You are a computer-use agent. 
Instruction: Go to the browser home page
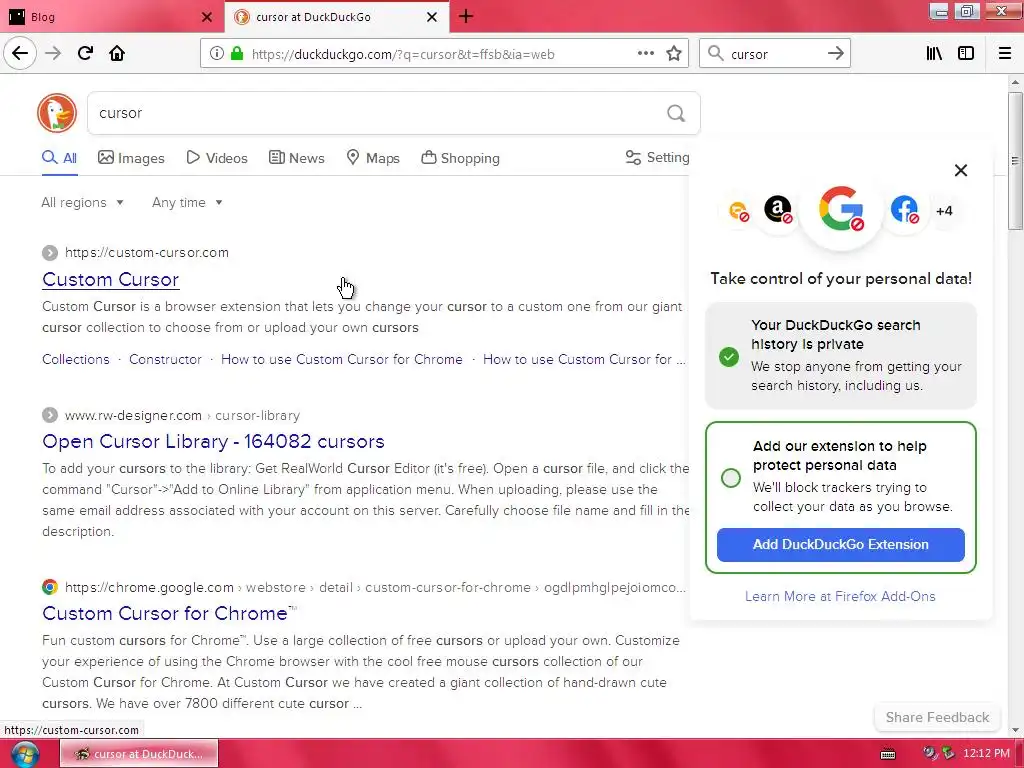117,54
